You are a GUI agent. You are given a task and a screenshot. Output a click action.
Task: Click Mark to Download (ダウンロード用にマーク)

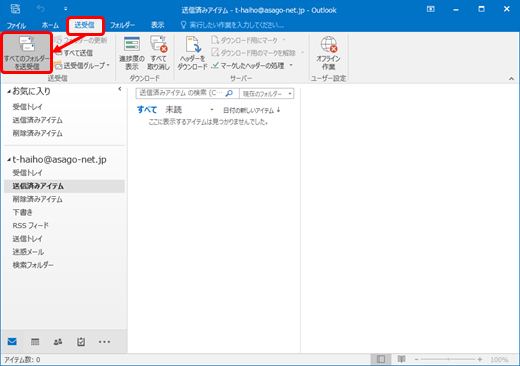[x=249, y=40]
